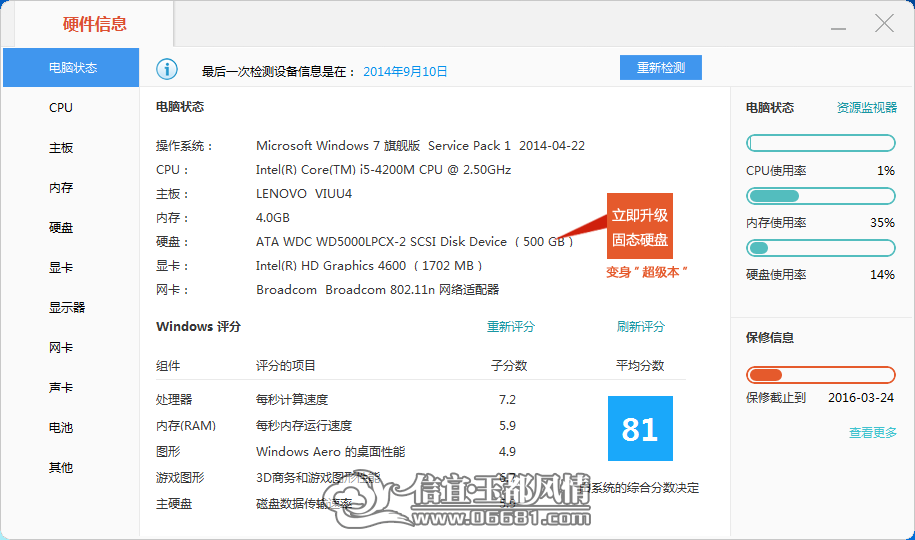Close the hardware info window

(x=884, y=23)
